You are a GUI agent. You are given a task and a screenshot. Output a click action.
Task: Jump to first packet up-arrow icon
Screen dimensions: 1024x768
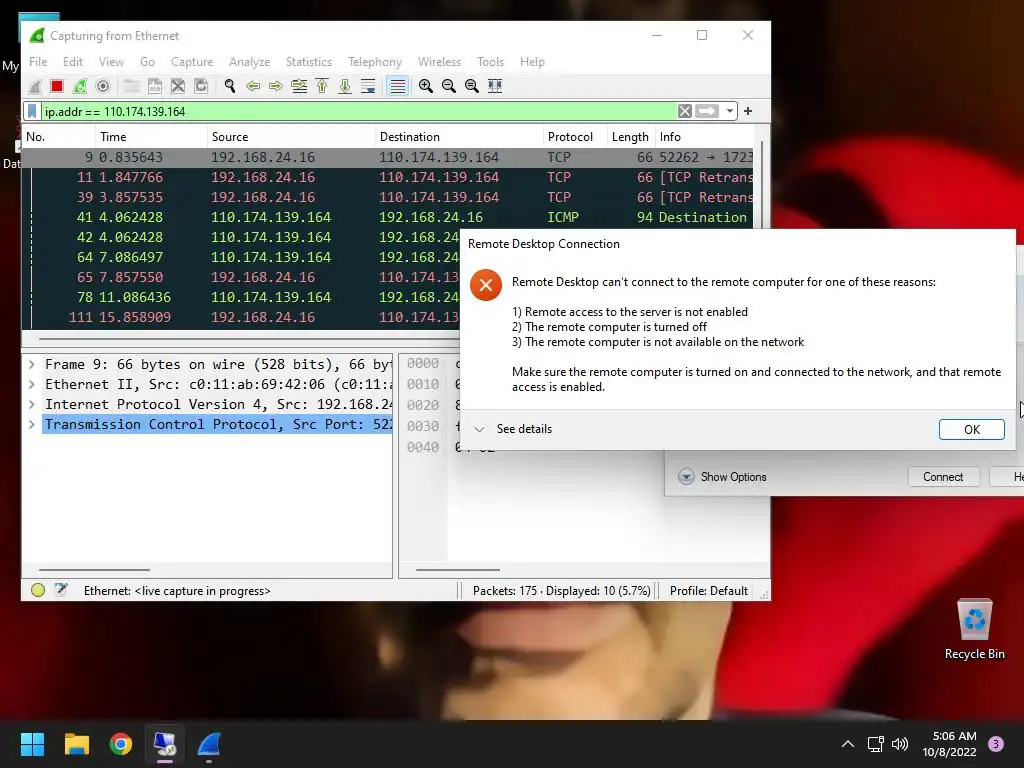[322, 86]
